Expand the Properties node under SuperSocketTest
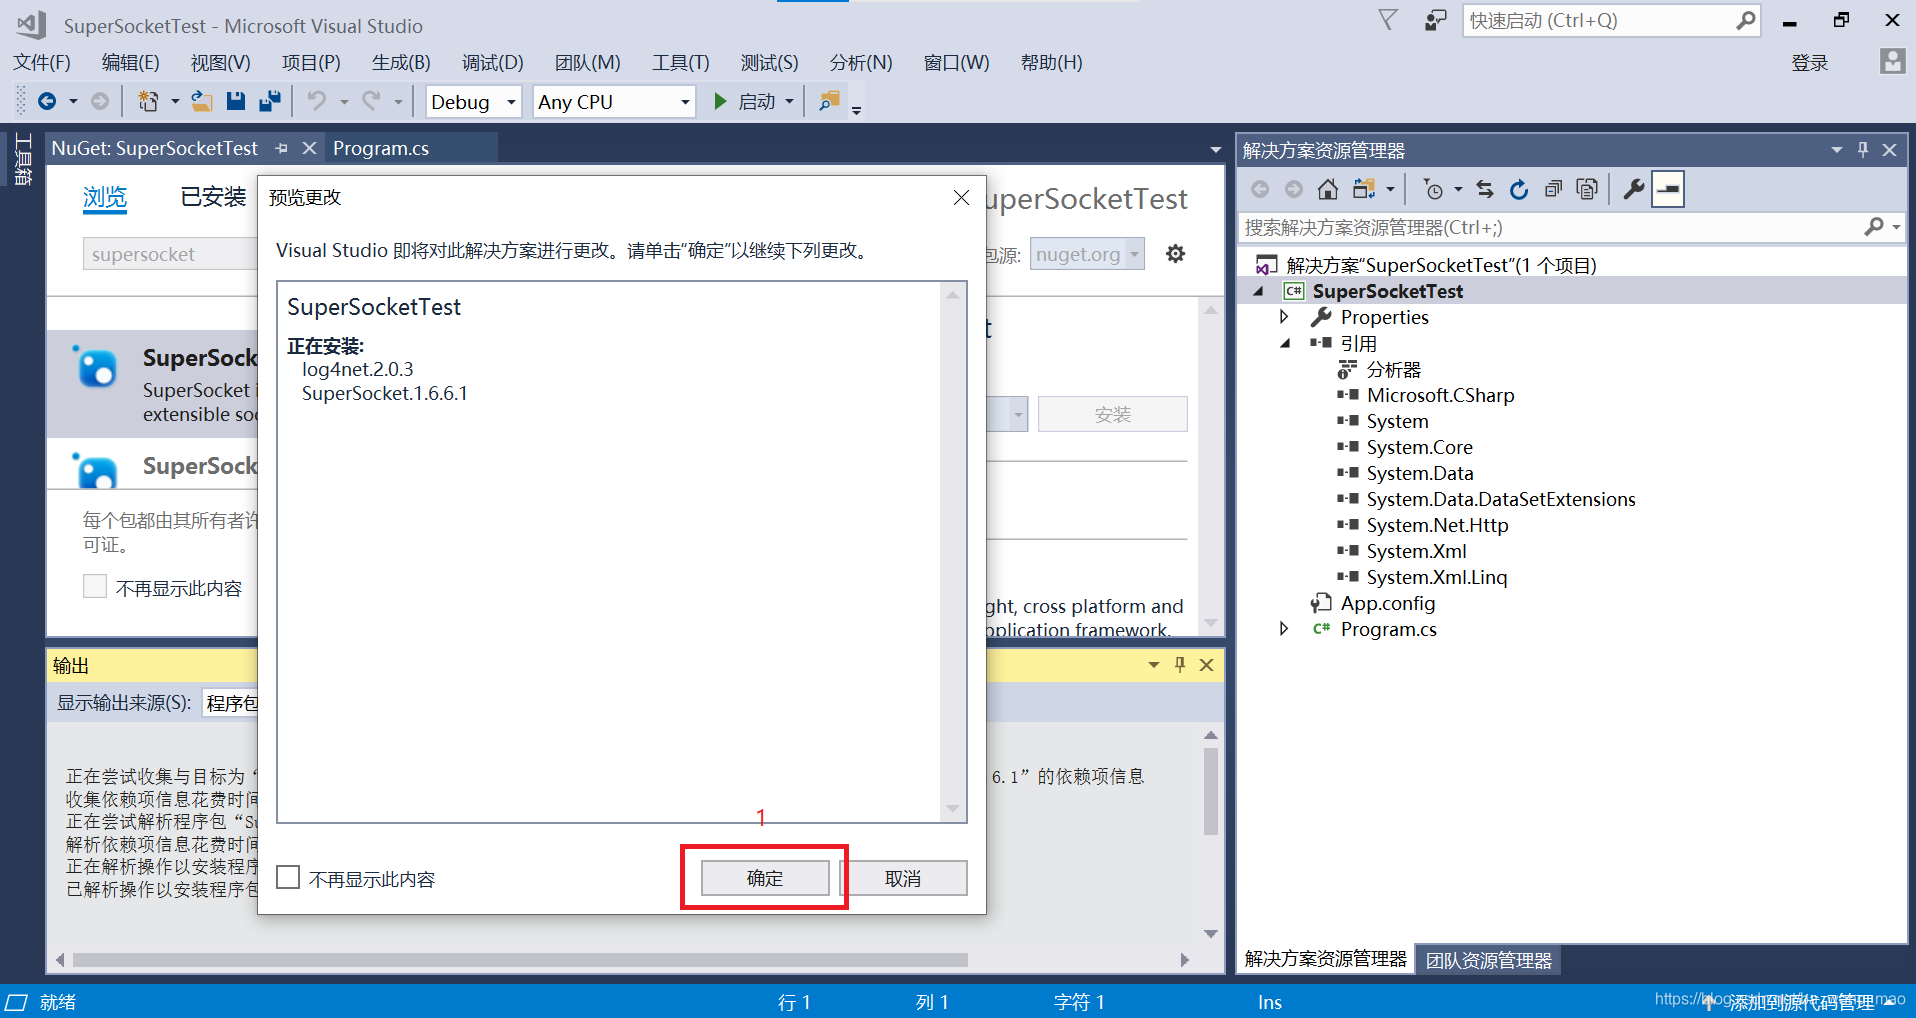 tap(1285, 317)
